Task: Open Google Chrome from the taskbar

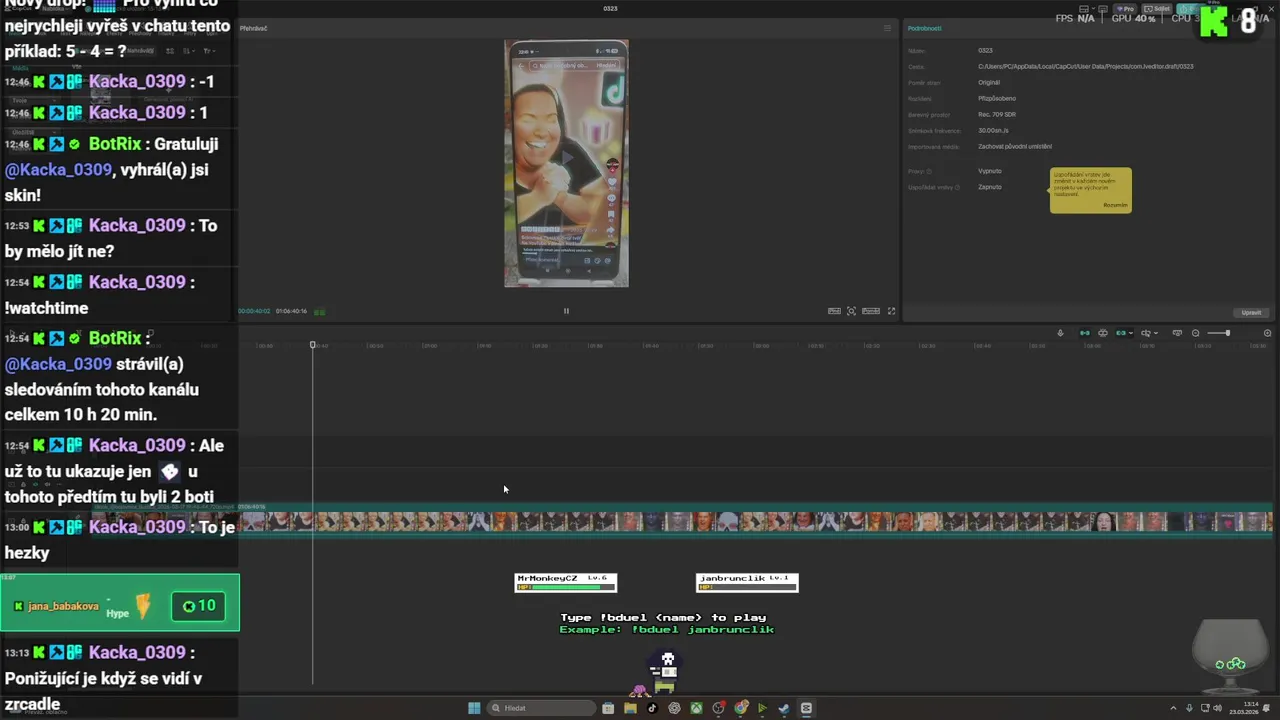Action: tap(741, 708)
